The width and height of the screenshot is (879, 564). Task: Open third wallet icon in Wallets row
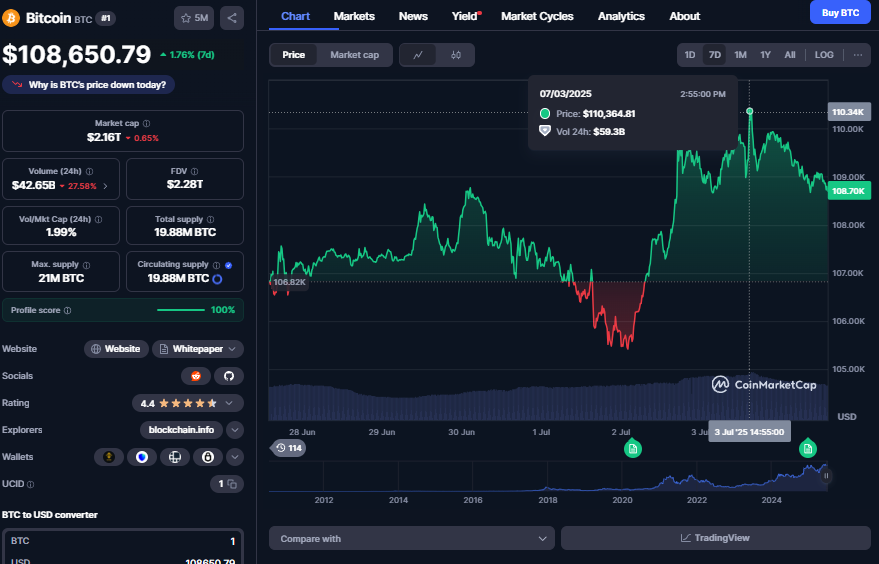pos(175,457)
